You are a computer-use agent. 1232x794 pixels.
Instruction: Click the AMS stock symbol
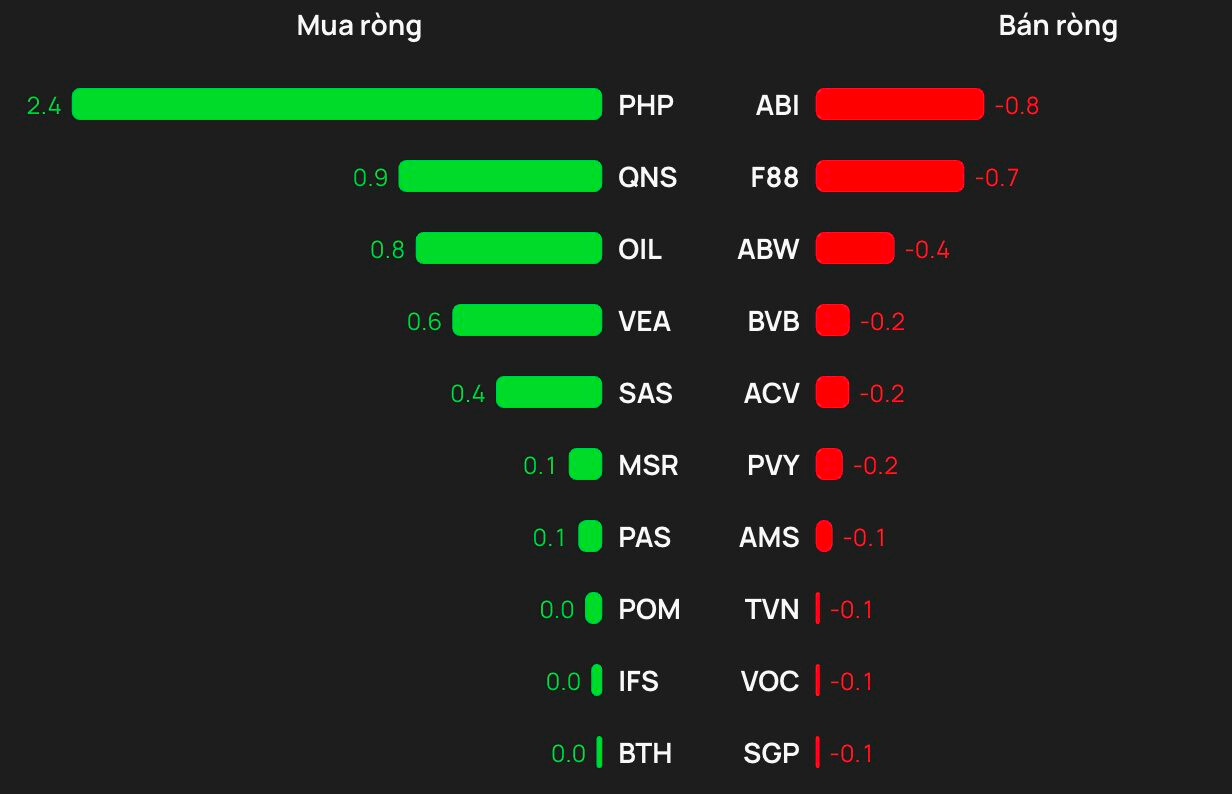[x=769, y=537]
